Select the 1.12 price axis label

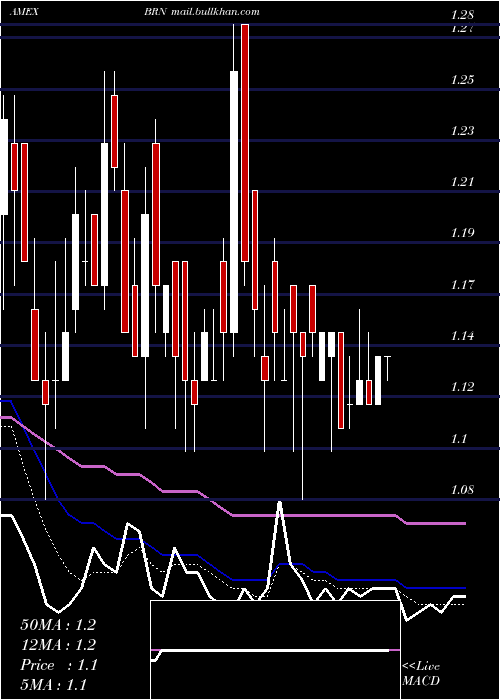point(462,387)
